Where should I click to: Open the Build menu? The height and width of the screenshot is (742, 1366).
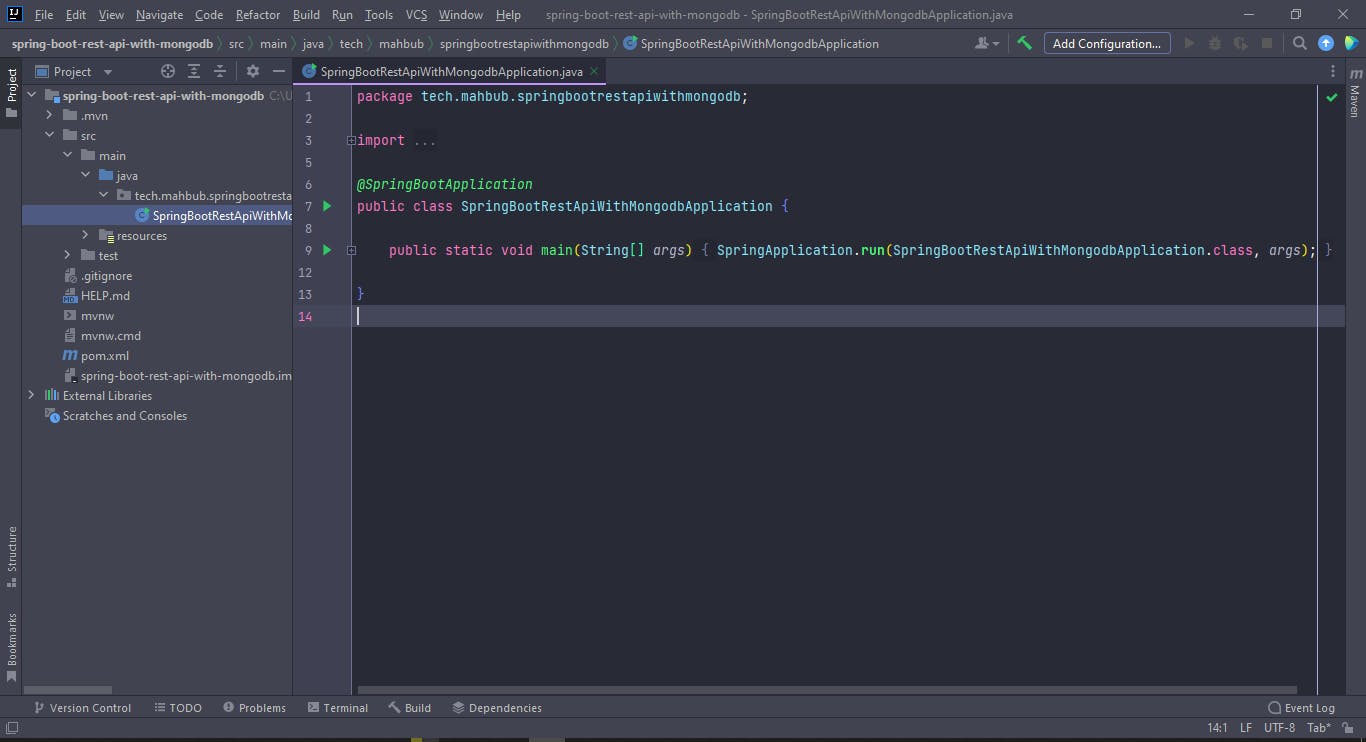[306, 15]
